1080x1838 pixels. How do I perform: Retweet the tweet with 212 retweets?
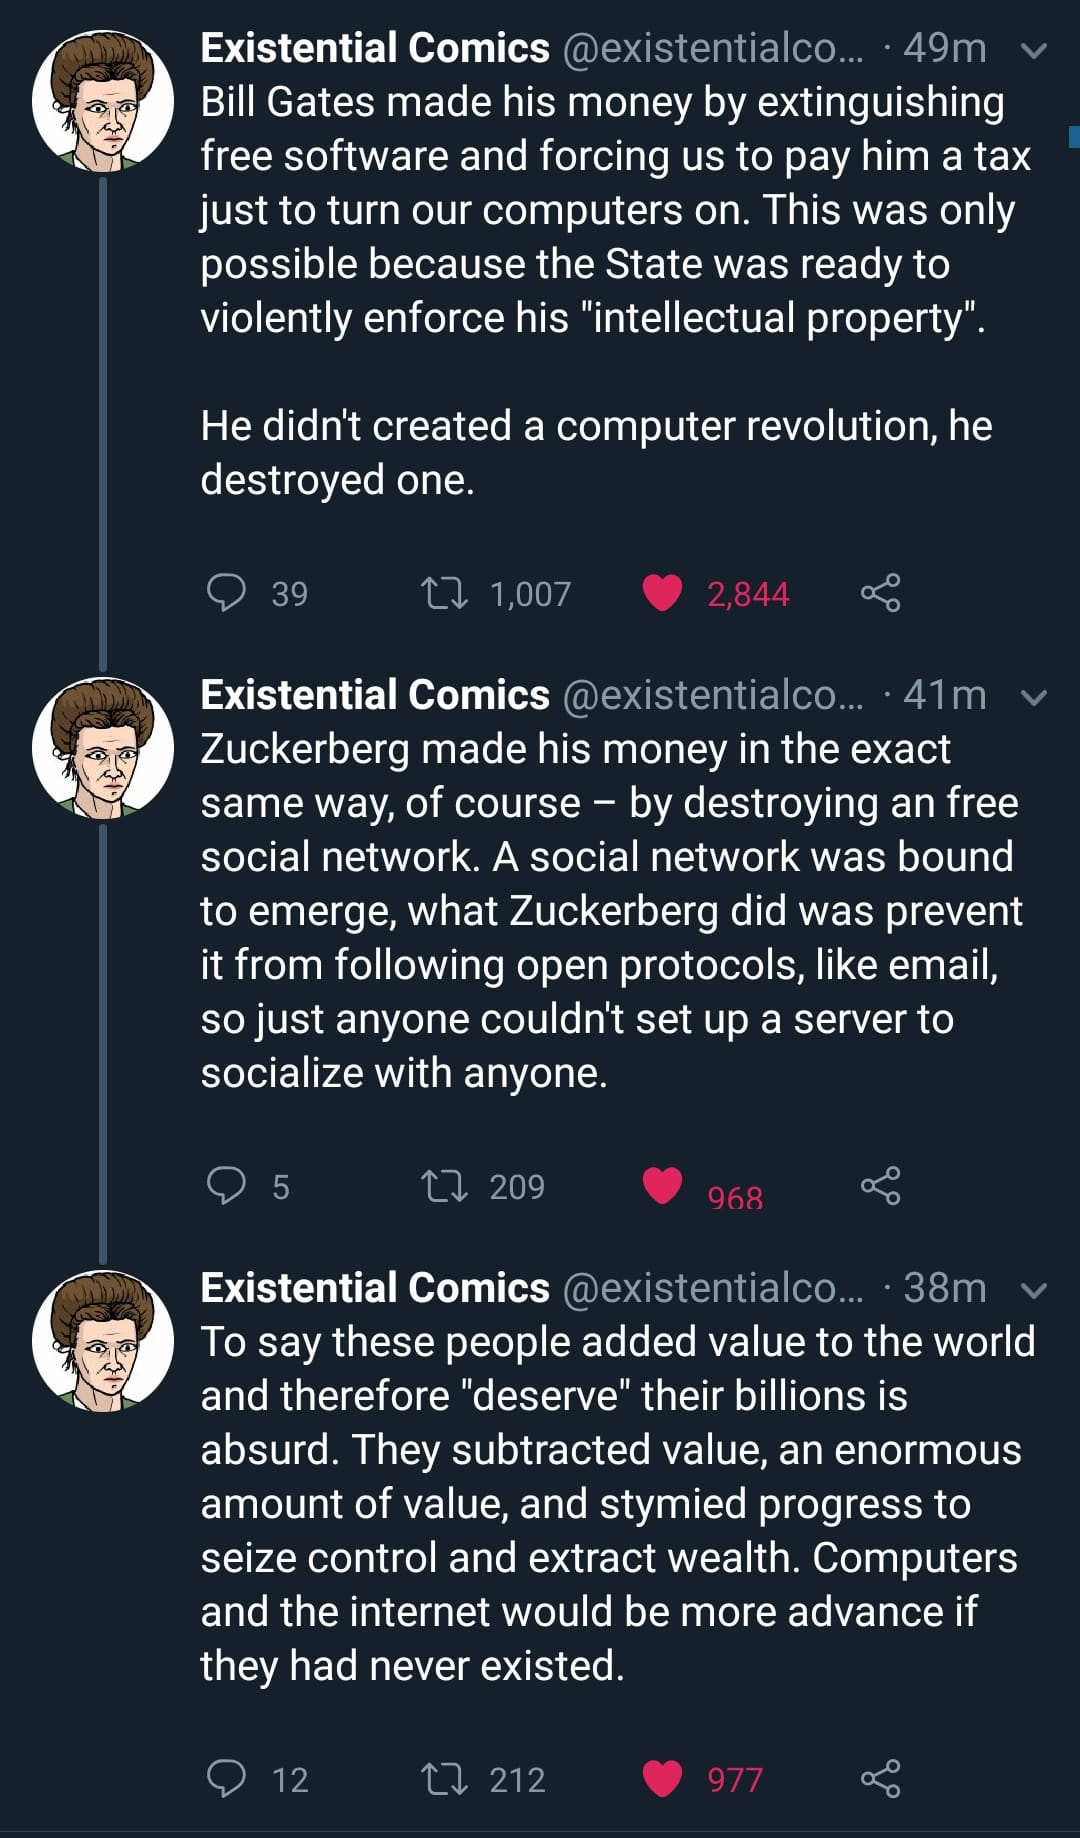coord(443,1779)
